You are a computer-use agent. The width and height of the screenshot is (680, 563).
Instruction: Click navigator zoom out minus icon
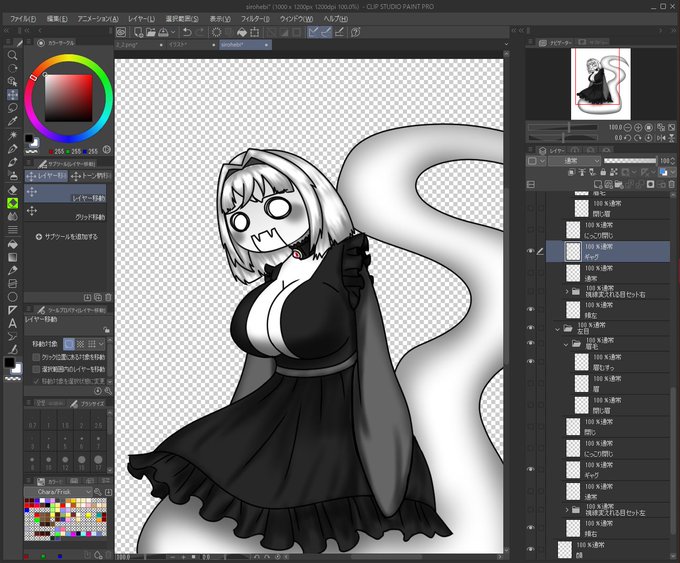628,128
